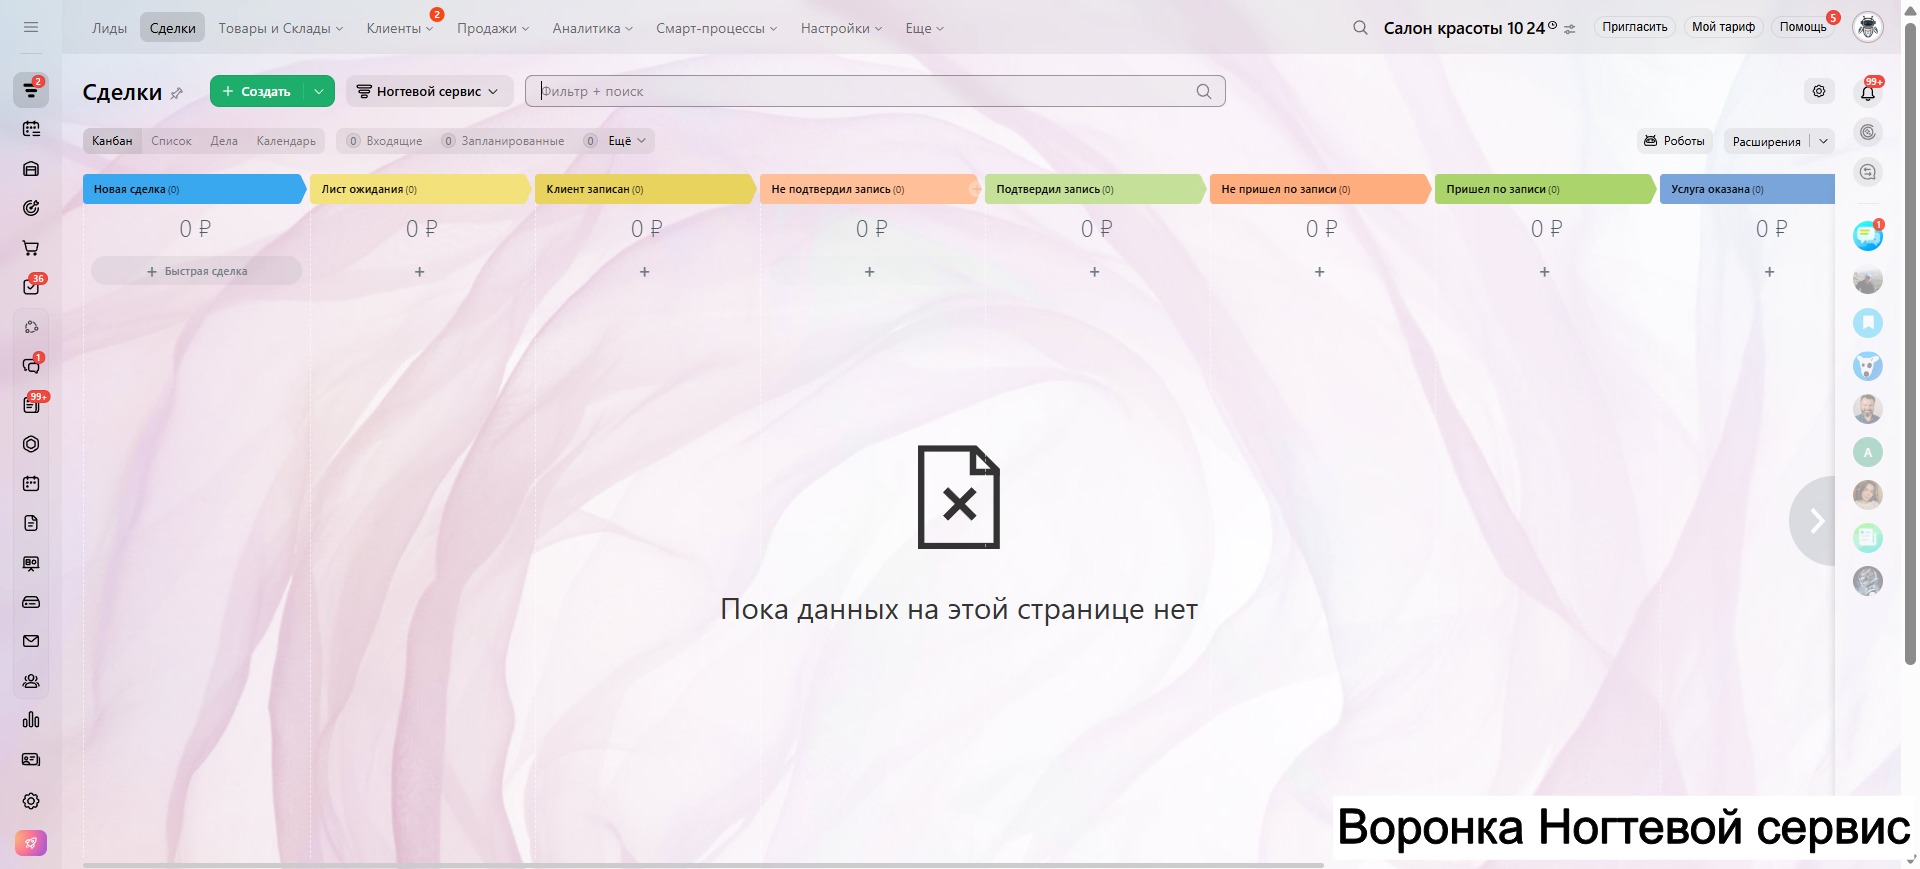This screenshot has width=1920, height=869.
Task: Open the calendar icon in left sidebar
Action: pos(31,484)
